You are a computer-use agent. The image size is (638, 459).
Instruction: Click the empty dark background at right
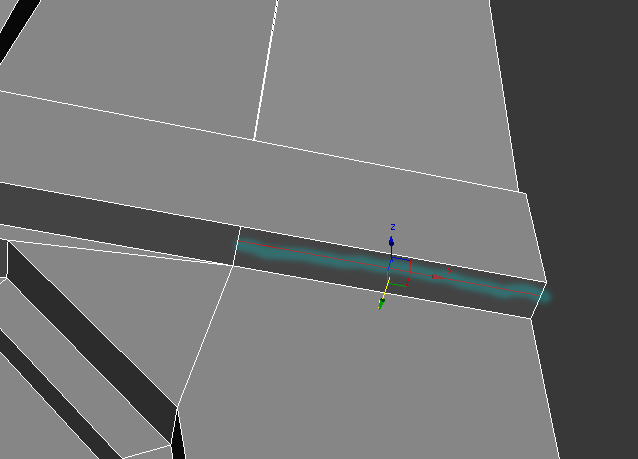tap(590, 150)
